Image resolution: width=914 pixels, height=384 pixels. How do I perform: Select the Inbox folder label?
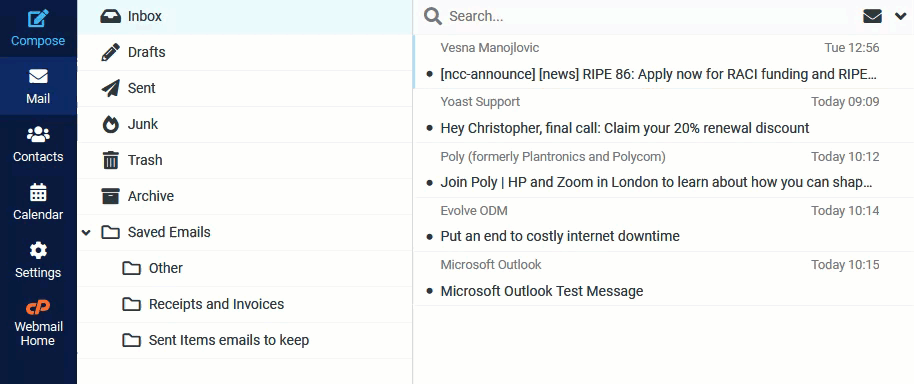coord(145,16)
